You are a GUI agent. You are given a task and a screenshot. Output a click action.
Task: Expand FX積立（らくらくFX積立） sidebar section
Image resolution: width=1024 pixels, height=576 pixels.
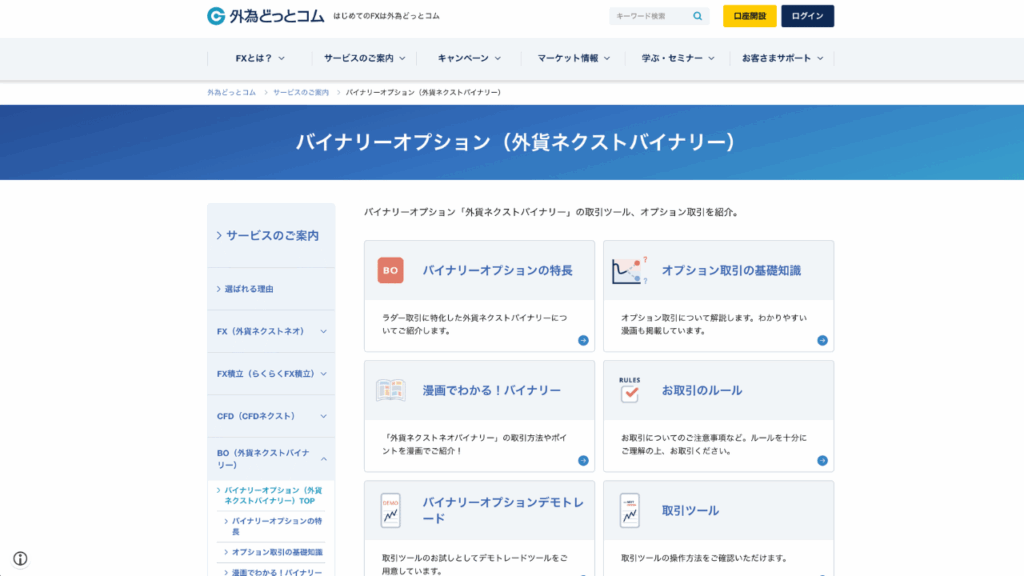[271, 374]
